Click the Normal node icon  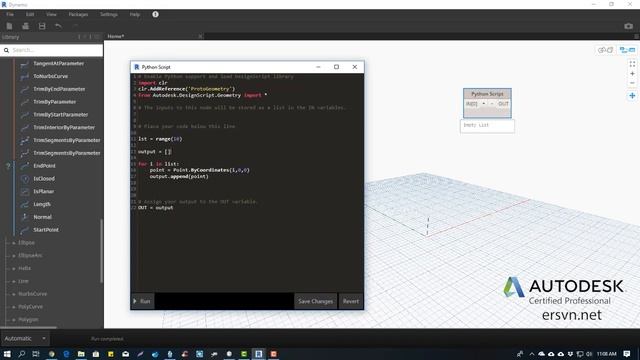point(24,217)
